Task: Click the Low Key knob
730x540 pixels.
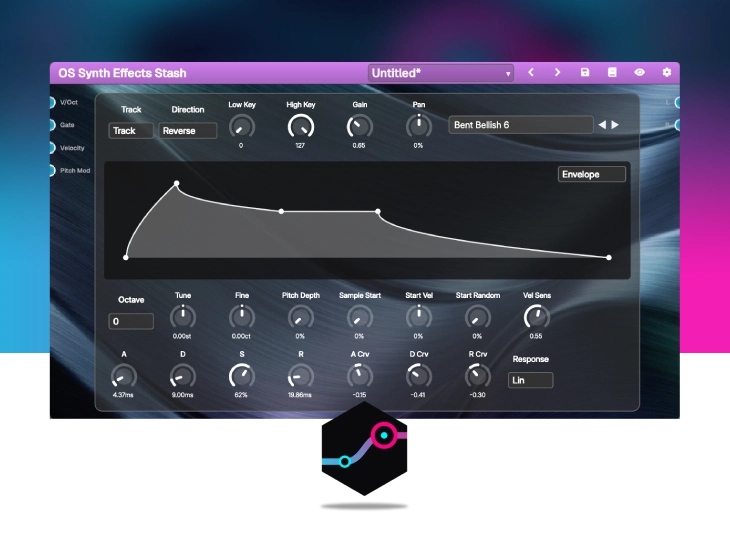Action: coord(242,127)
